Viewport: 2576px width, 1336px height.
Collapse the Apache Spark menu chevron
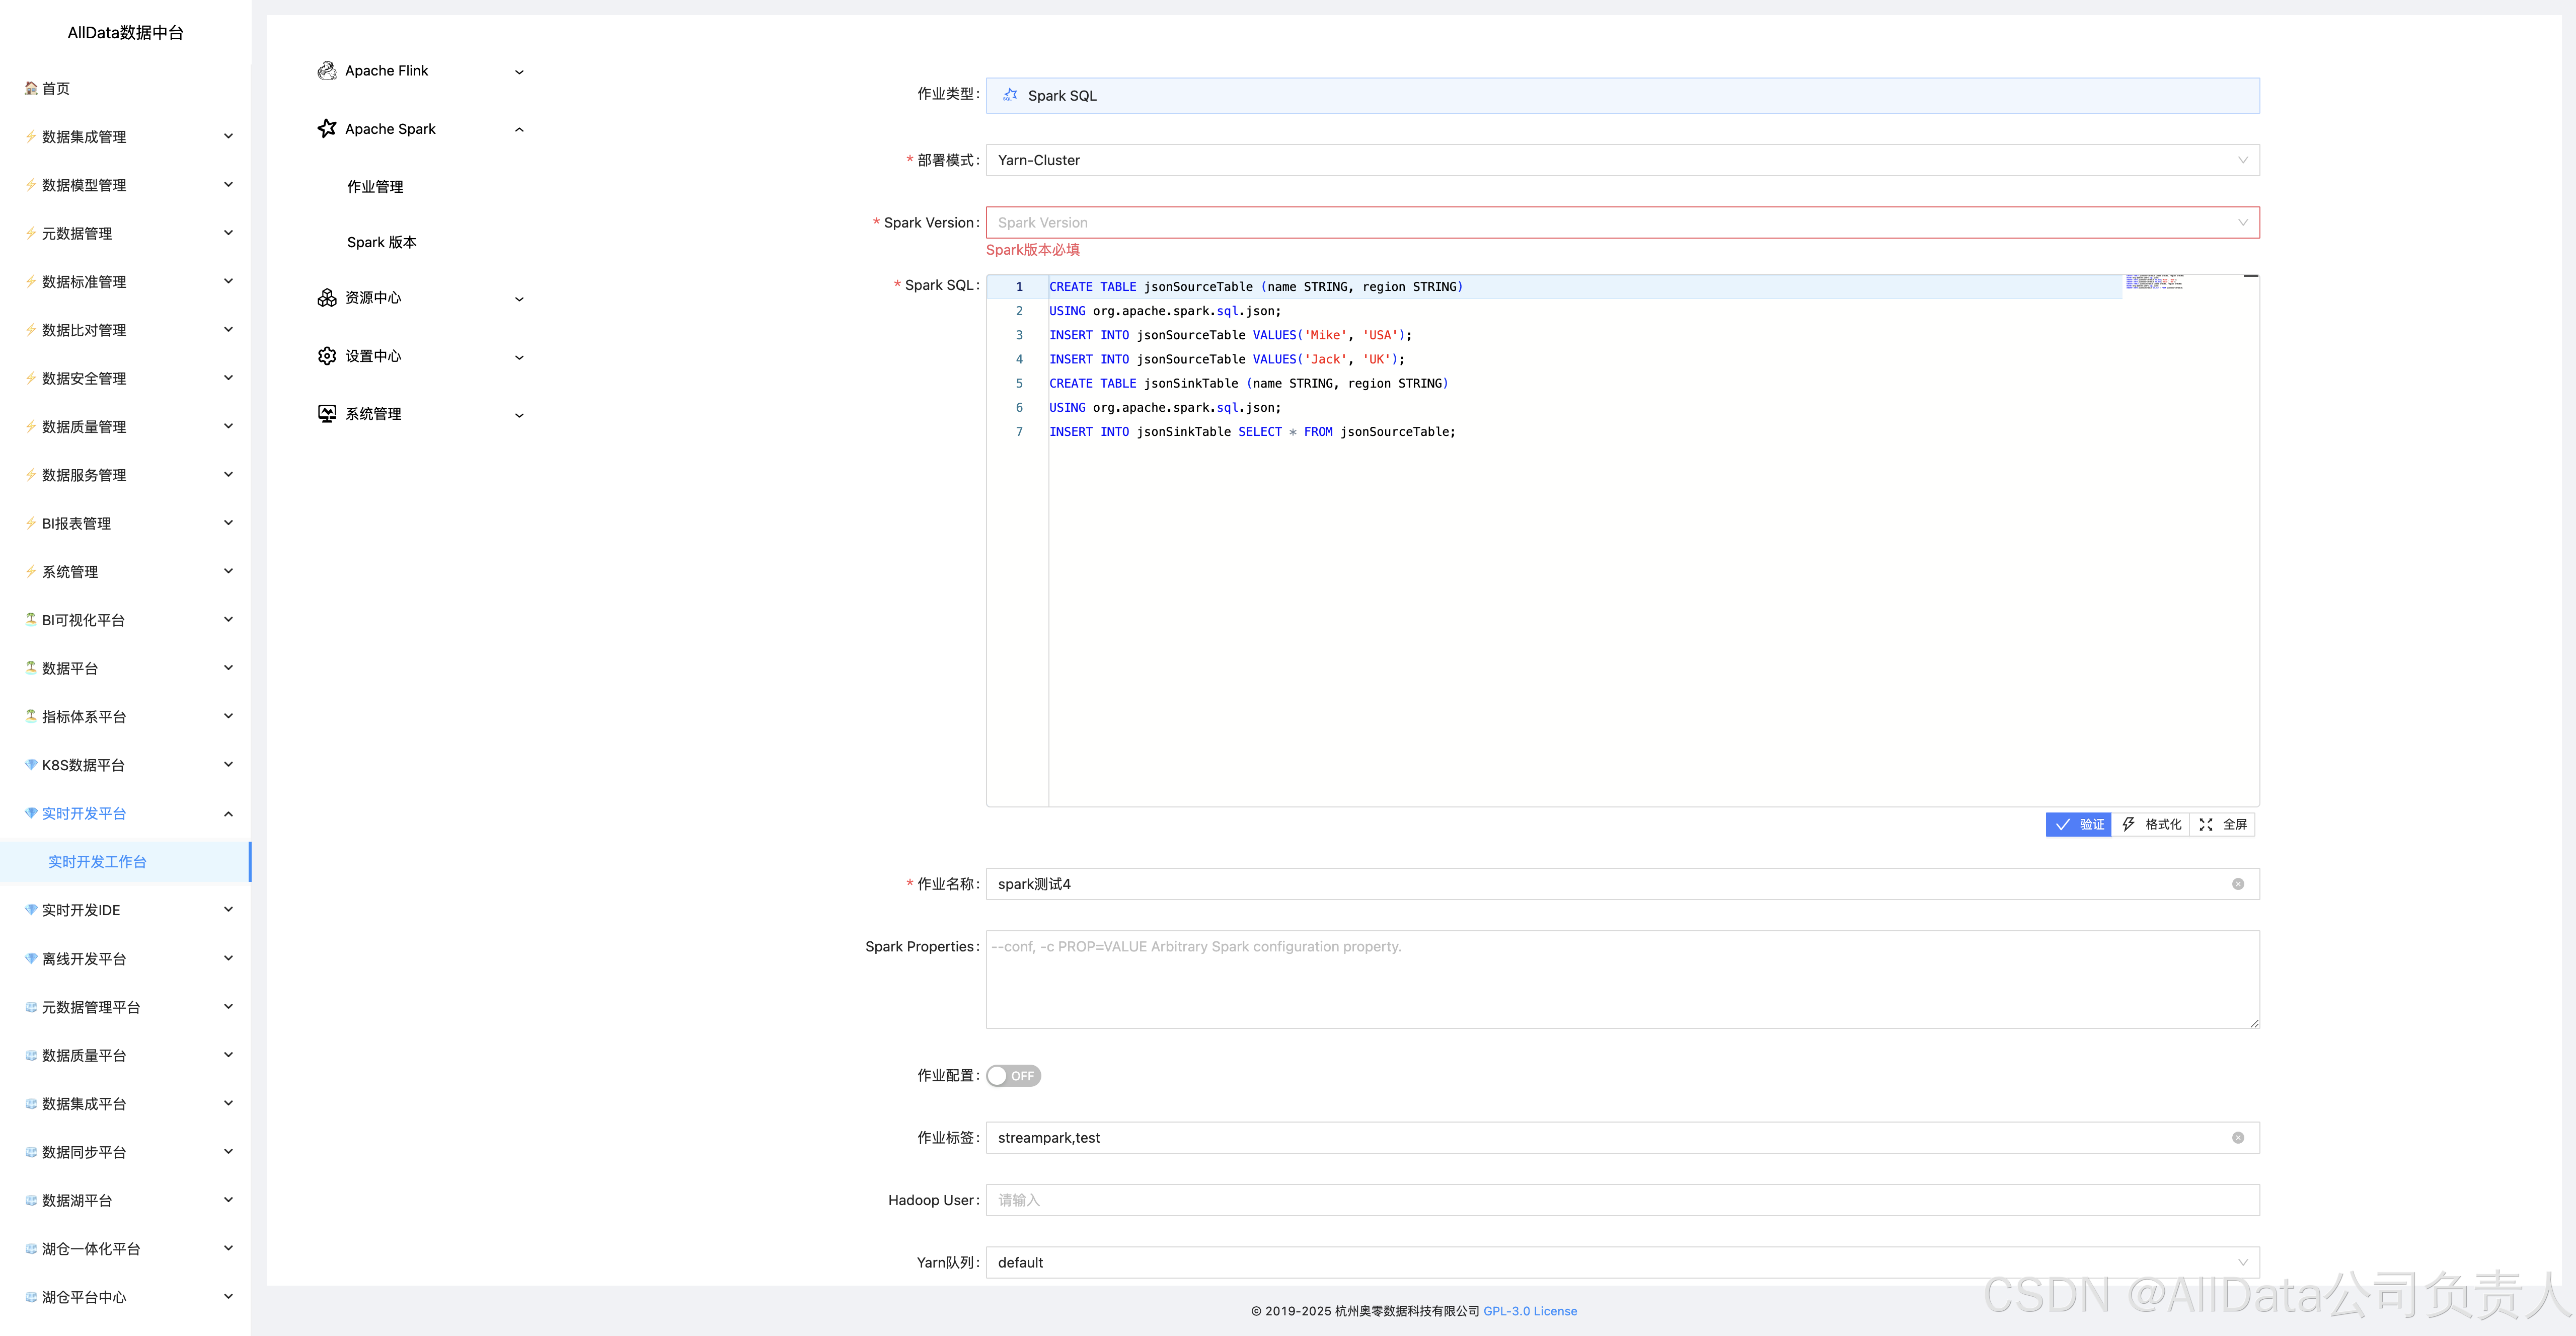tap(519, 129)
